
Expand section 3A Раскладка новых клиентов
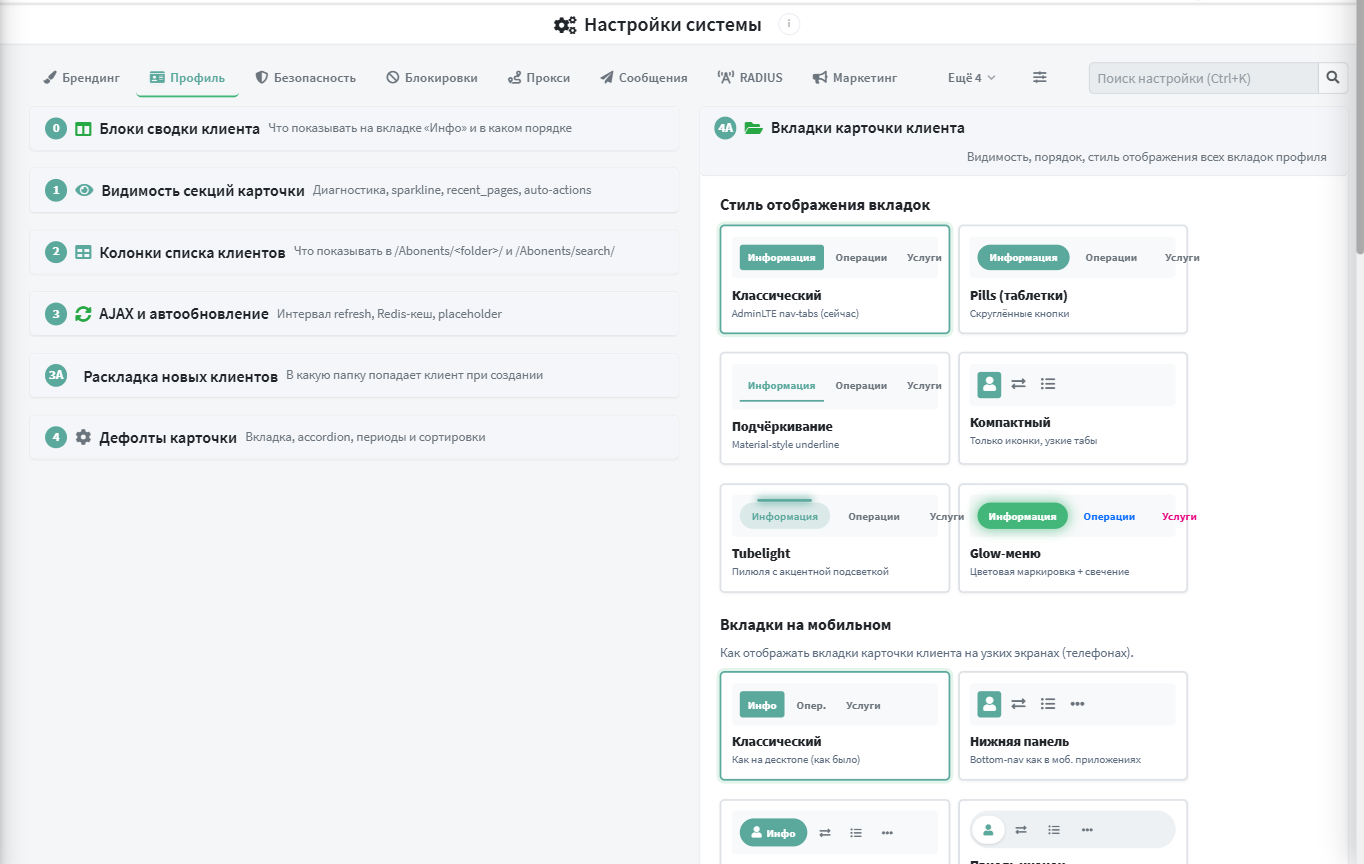pos(354,375)
